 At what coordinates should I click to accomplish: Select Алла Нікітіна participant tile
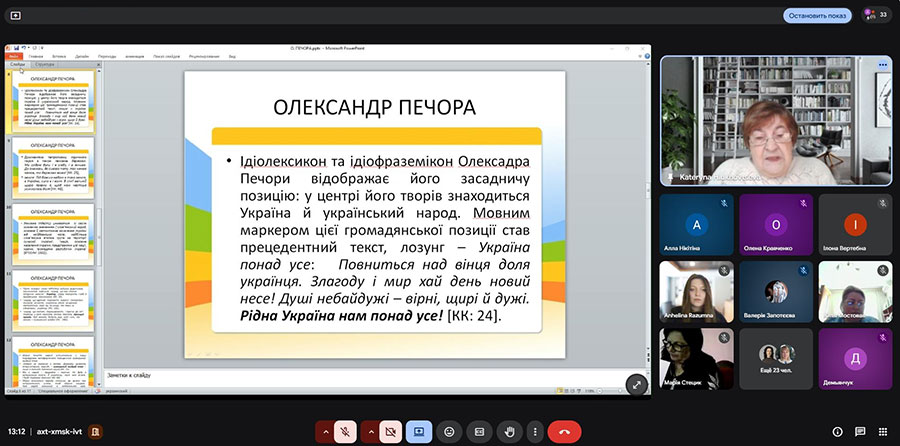coord(696,224)
